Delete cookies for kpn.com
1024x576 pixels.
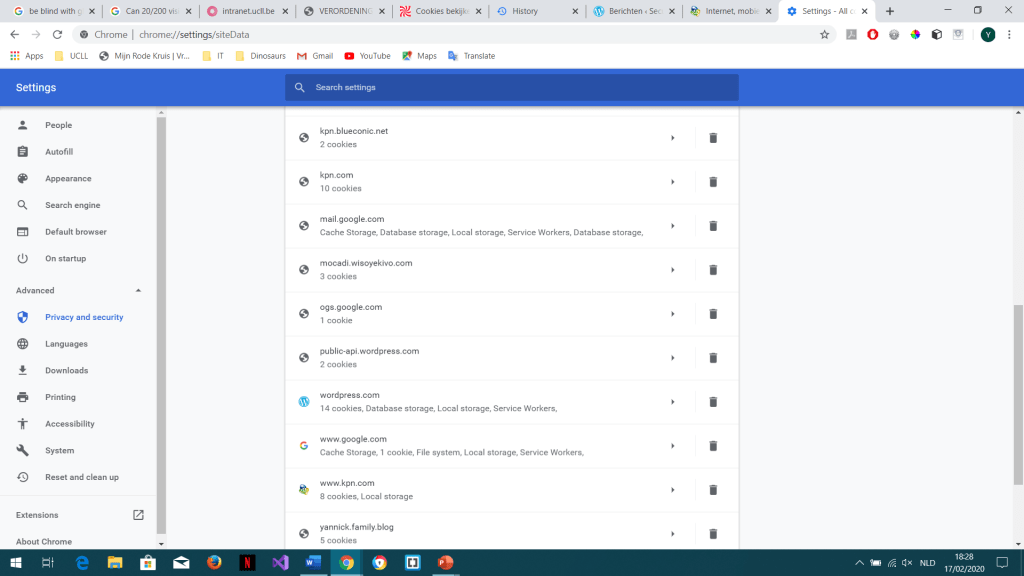pos(713,182)
